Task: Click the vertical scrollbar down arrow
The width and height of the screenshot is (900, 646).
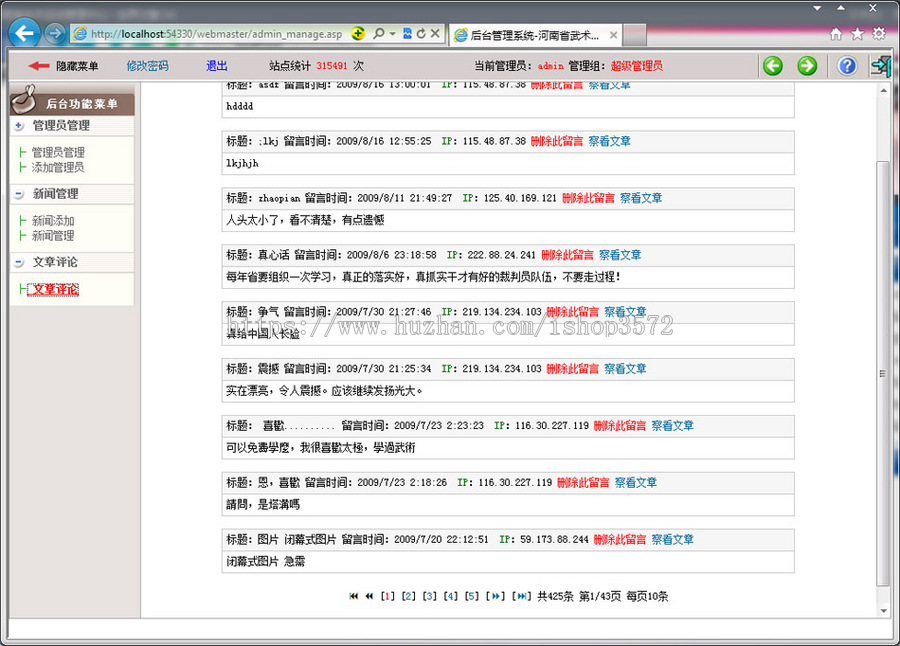Action: point(883,610)
